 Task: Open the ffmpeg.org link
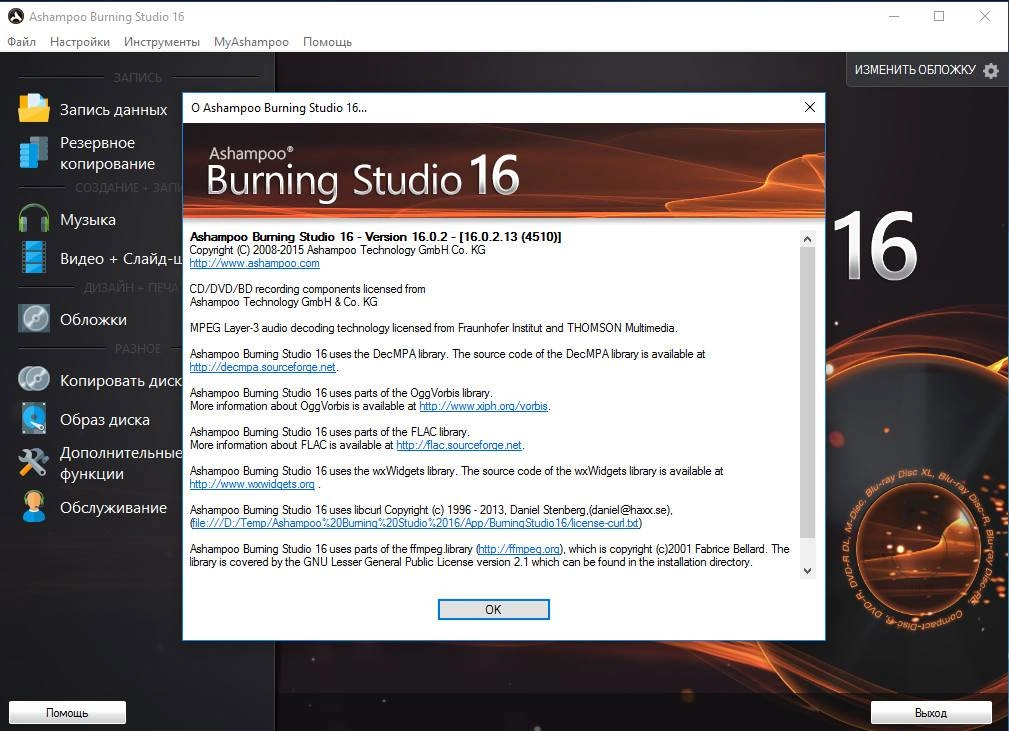point(519,549)
